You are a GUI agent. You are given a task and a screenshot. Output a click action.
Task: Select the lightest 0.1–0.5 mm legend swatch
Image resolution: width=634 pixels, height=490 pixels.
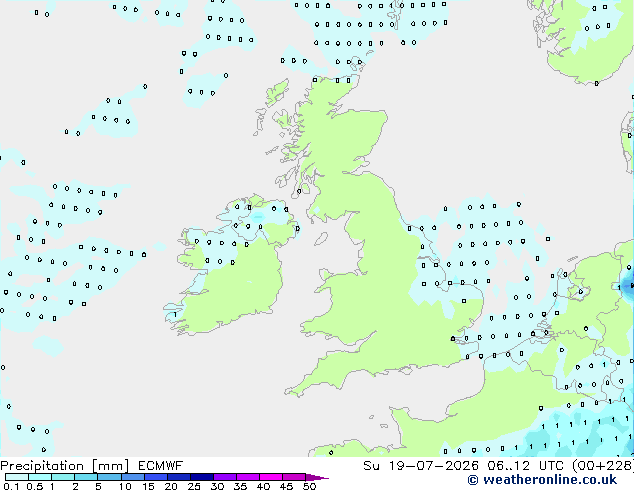coord(17,477)
